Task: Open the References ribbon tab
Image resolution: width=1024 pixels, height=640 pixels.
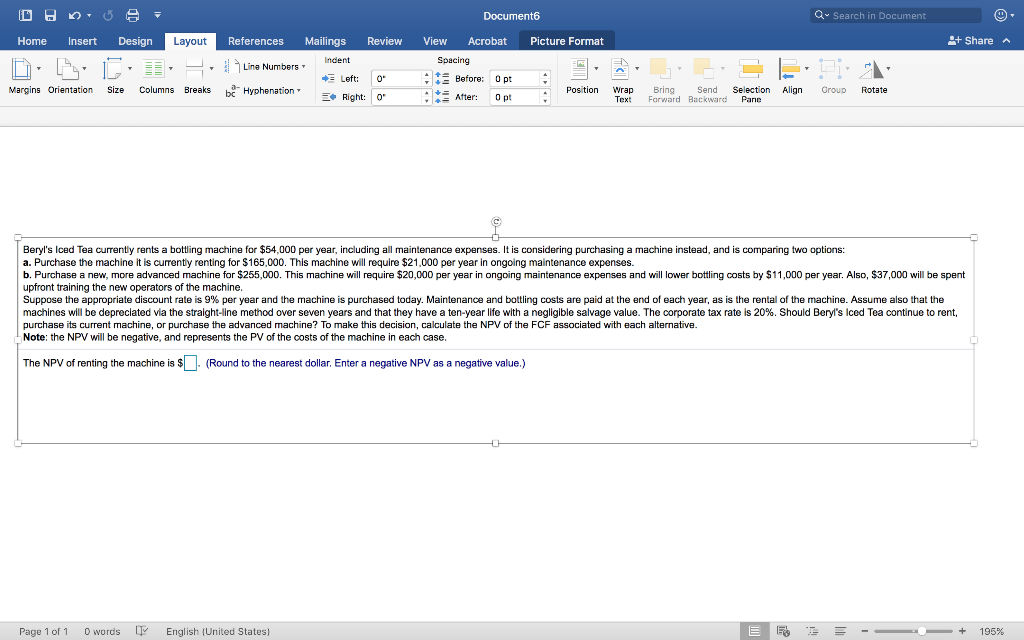Action: click(x=255, y=41)
